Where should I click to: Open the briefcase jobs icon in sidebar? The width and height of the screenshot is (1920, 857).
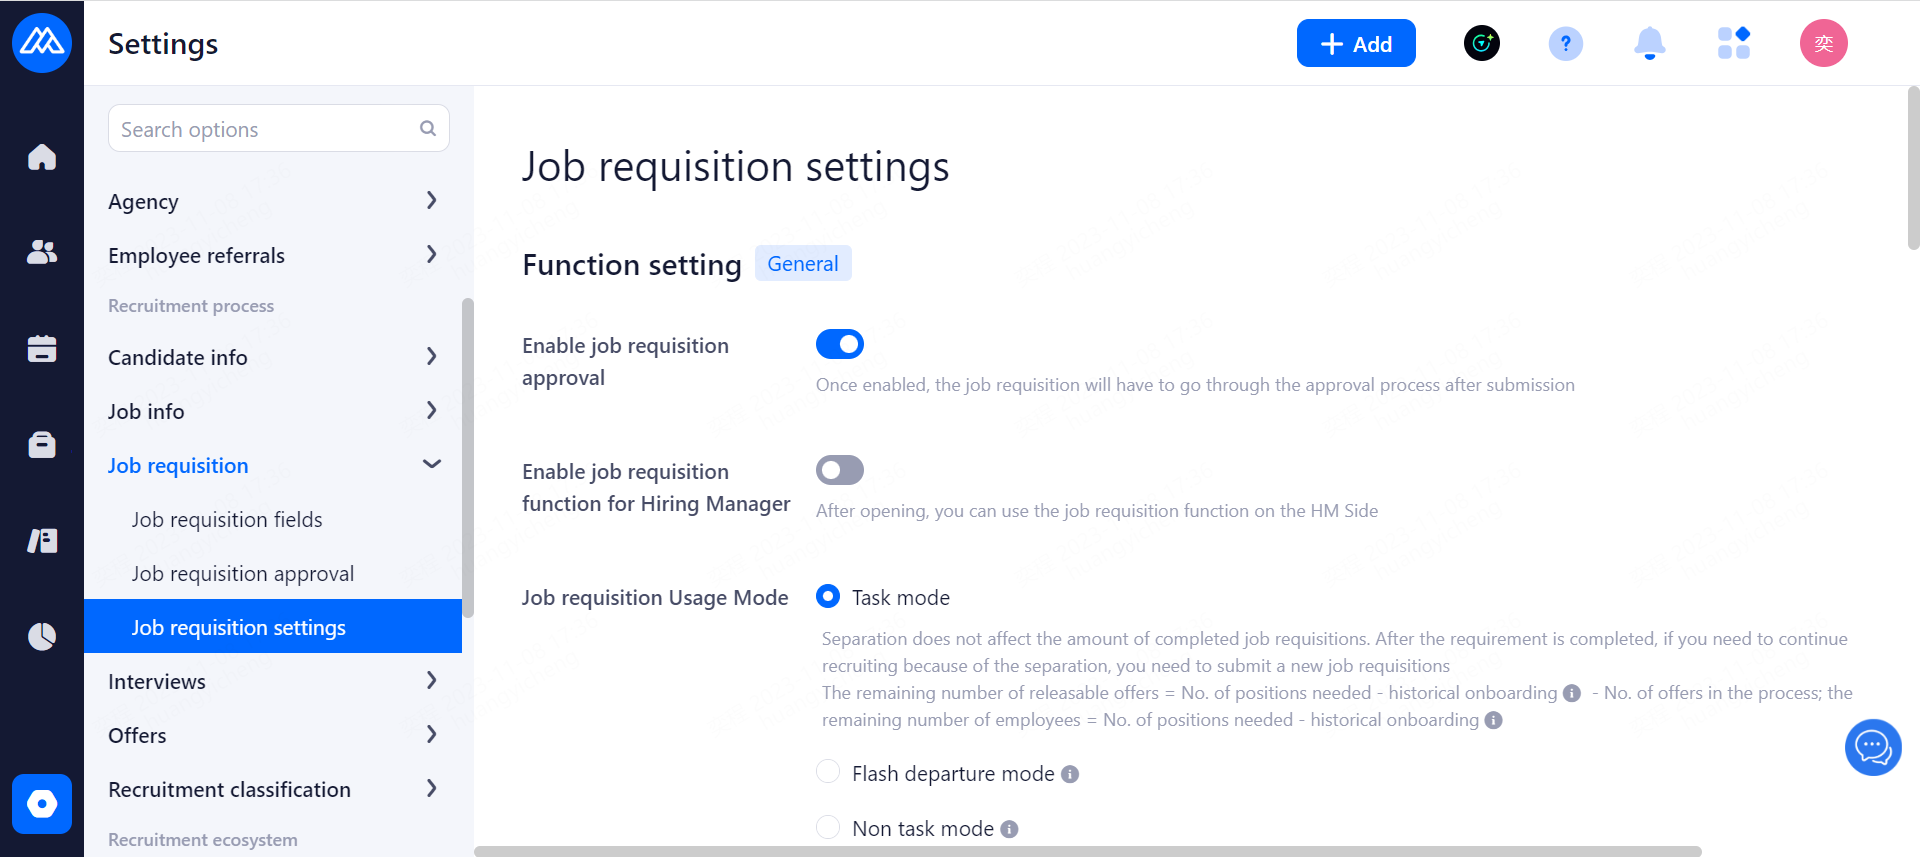click(42, 444)
